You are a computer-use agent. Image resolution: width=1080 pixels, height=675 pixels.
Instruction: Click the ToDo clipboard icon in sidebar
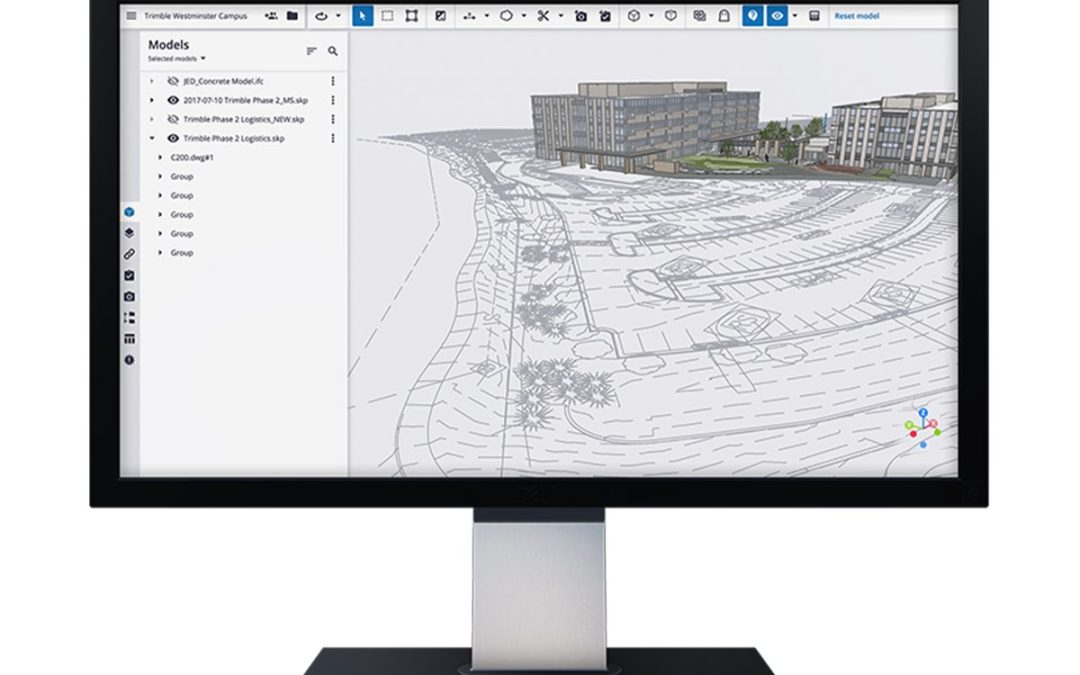pos(129,275)
